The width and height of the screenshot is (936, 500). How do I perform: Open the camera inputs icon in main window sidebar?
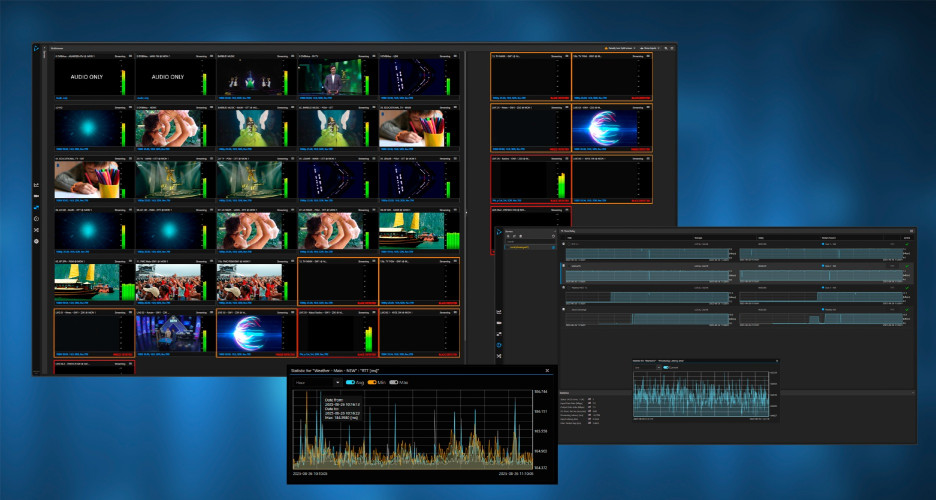pyautogui.click(x=36, y=196)
